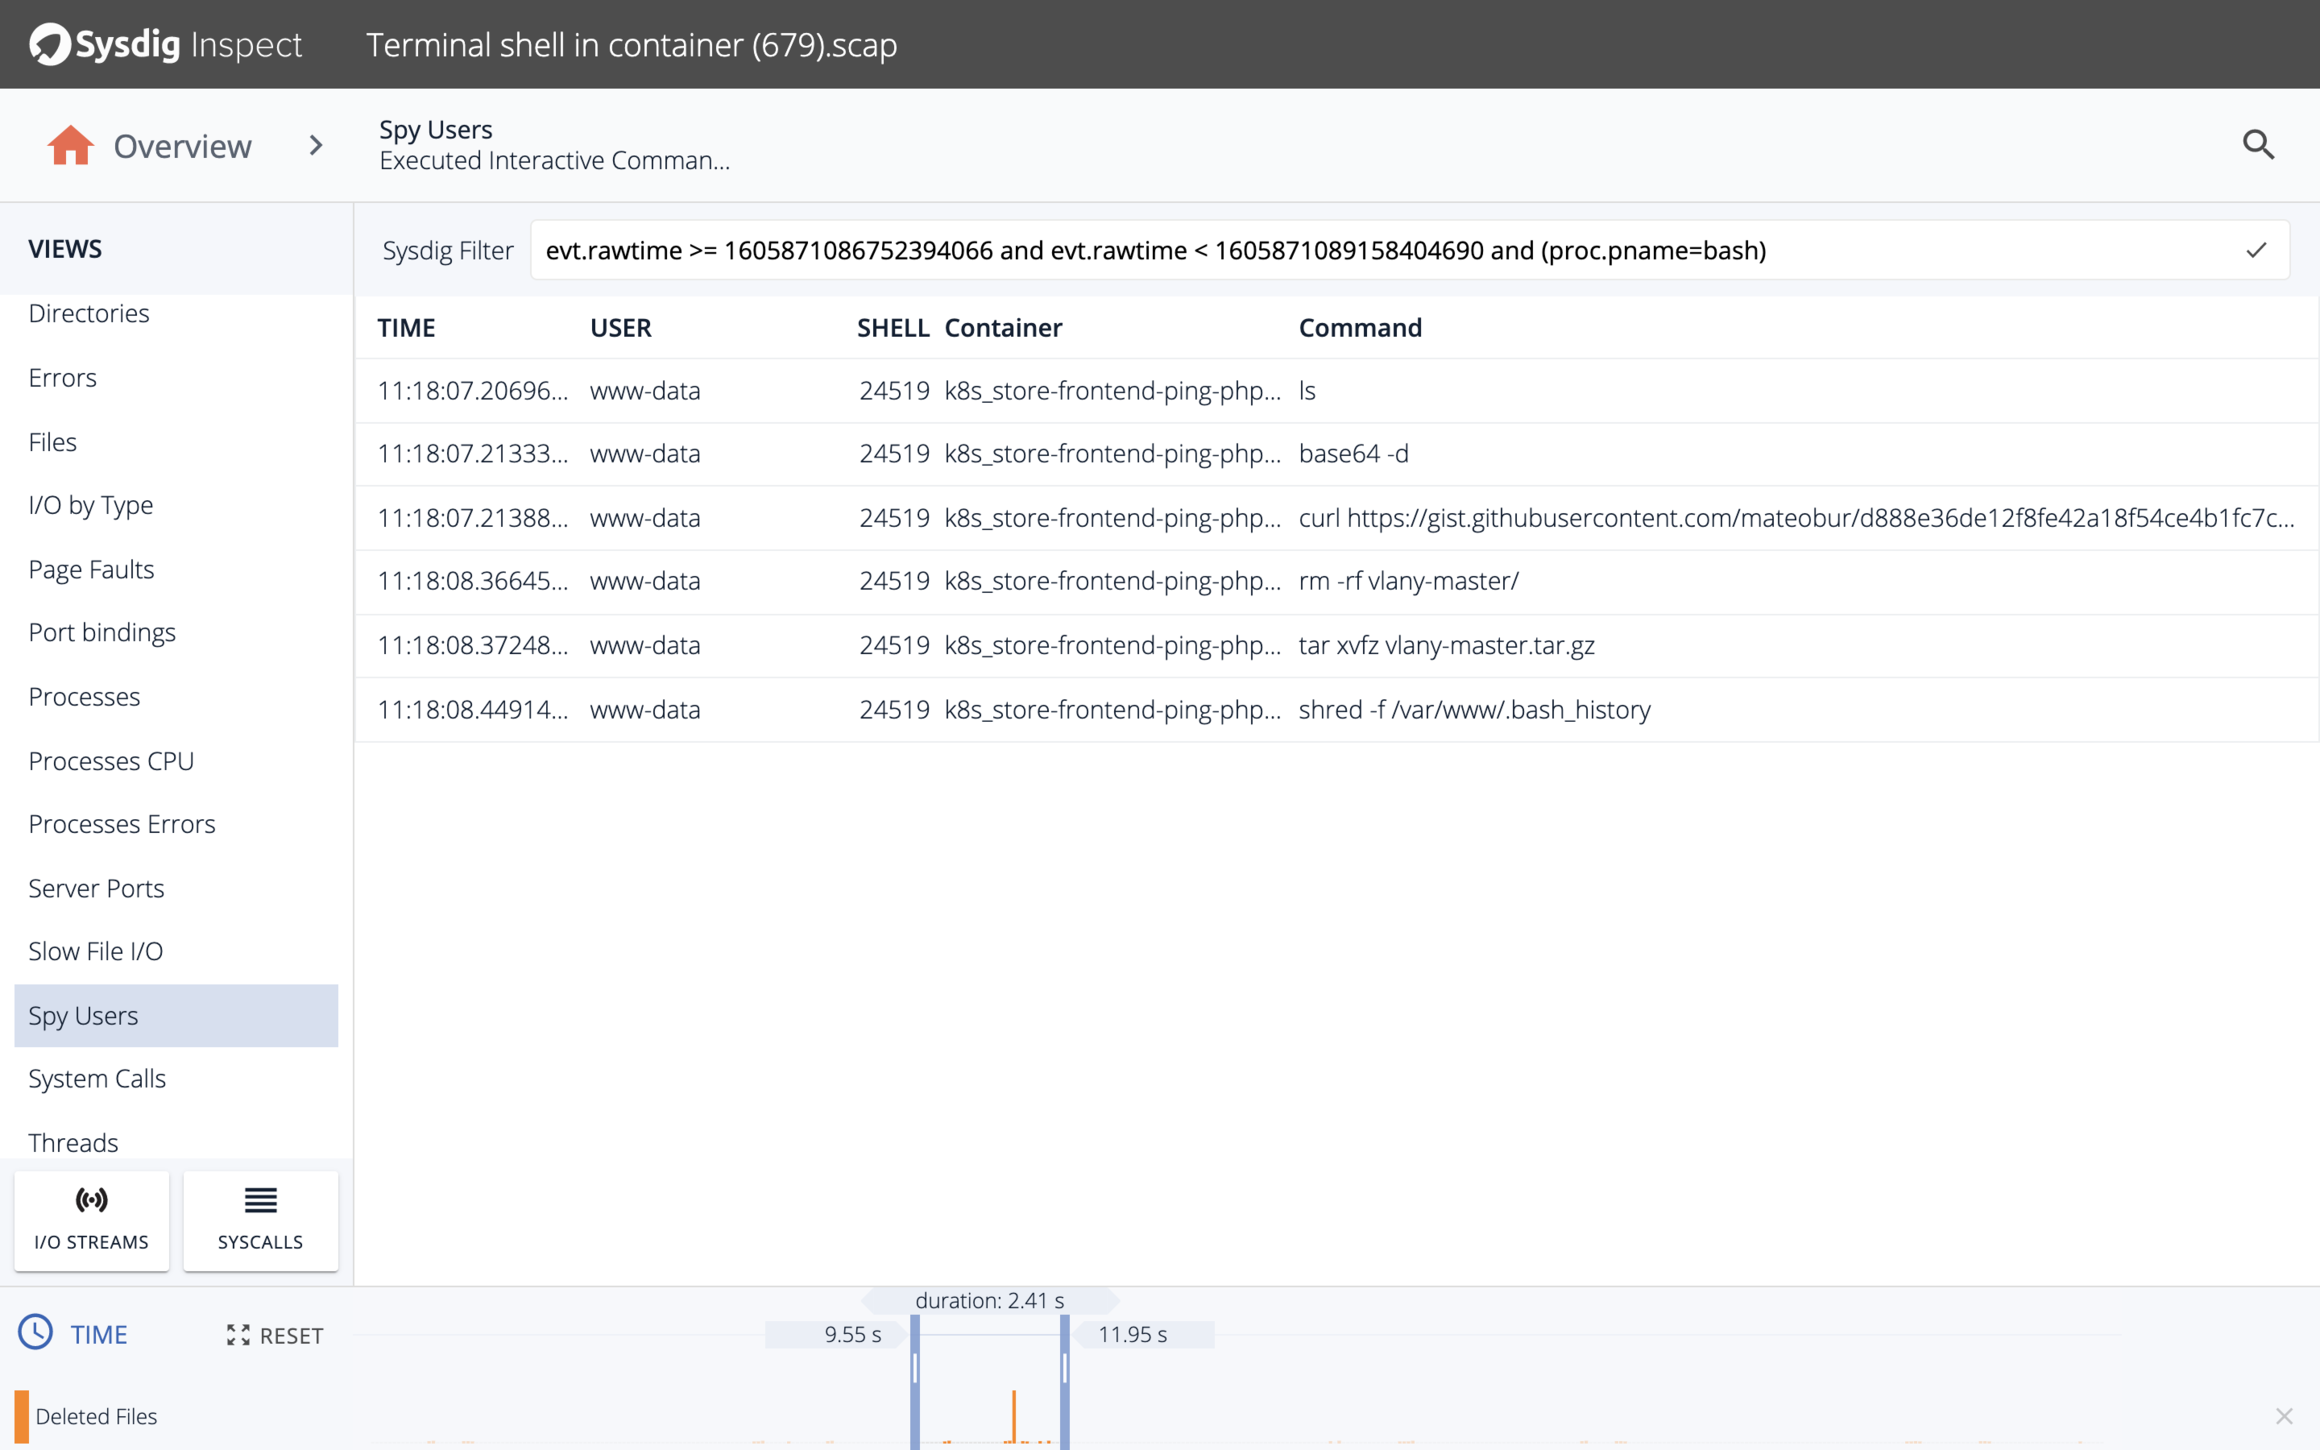
Task: Select the row with command 'ls'
Action: pos(1336,390)
